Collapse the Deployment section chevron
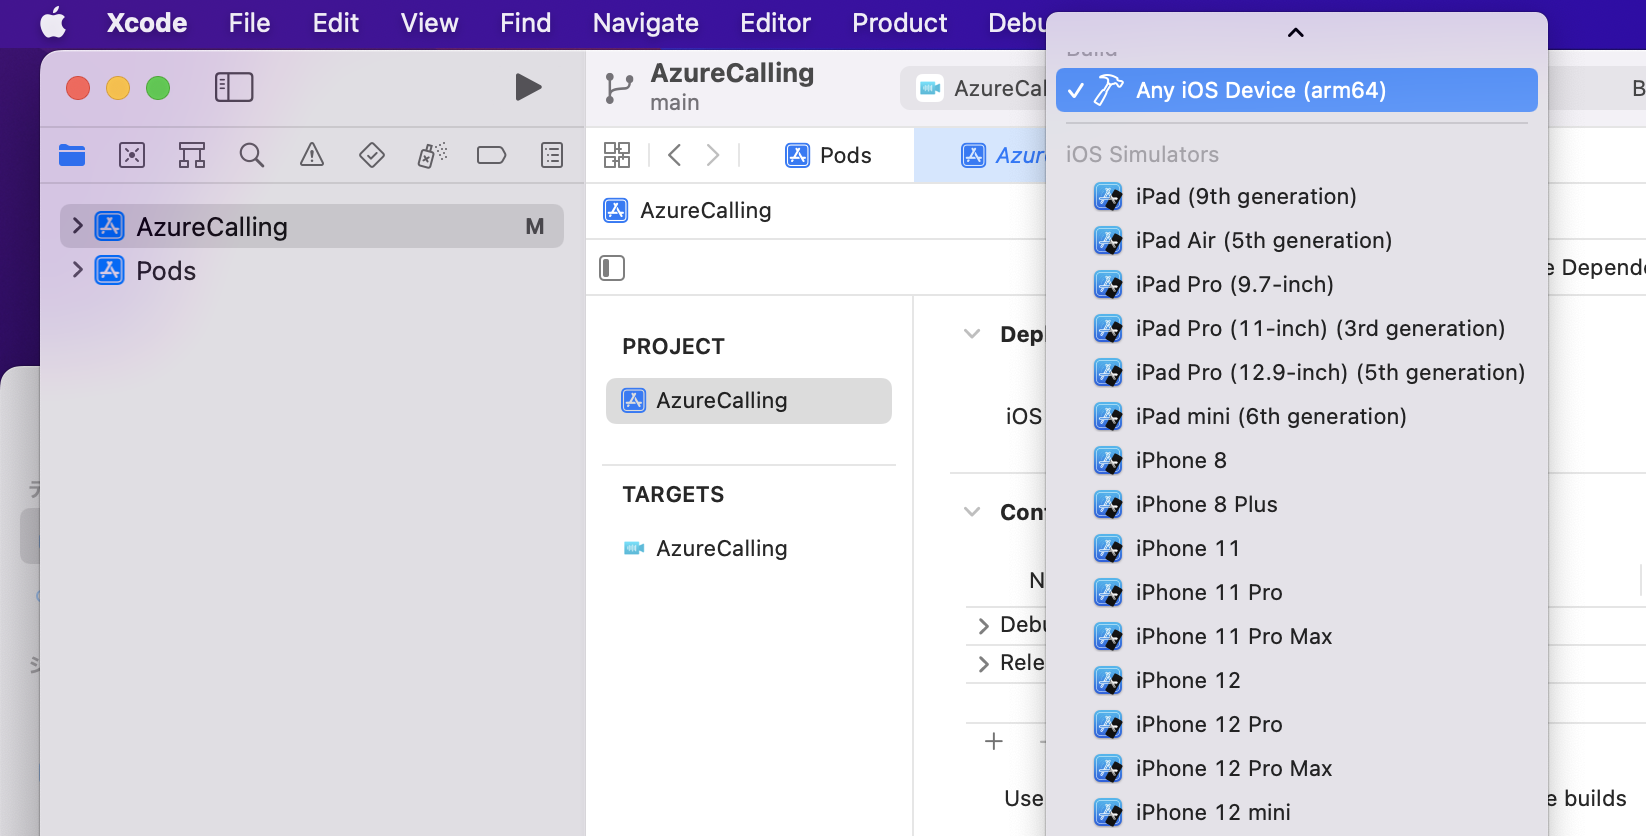Image resolution: width=1646 pixels, height=836 pixels. coord(972,334)
